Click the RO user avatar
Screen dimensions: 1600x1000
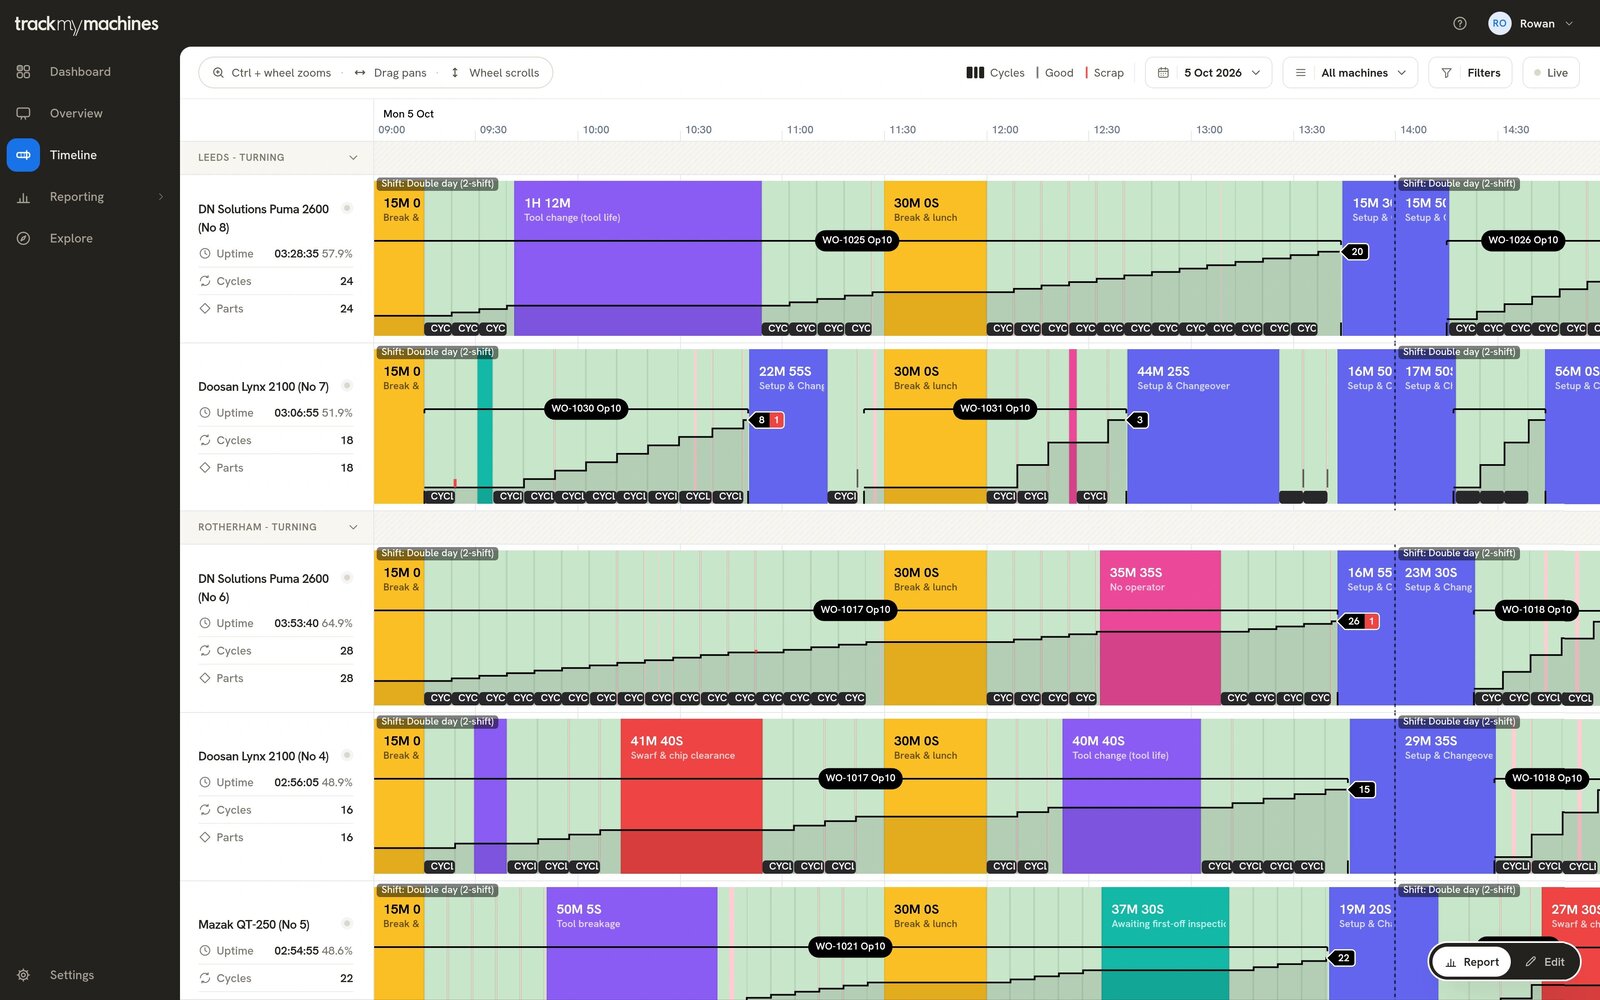(x=1499, y=24)
